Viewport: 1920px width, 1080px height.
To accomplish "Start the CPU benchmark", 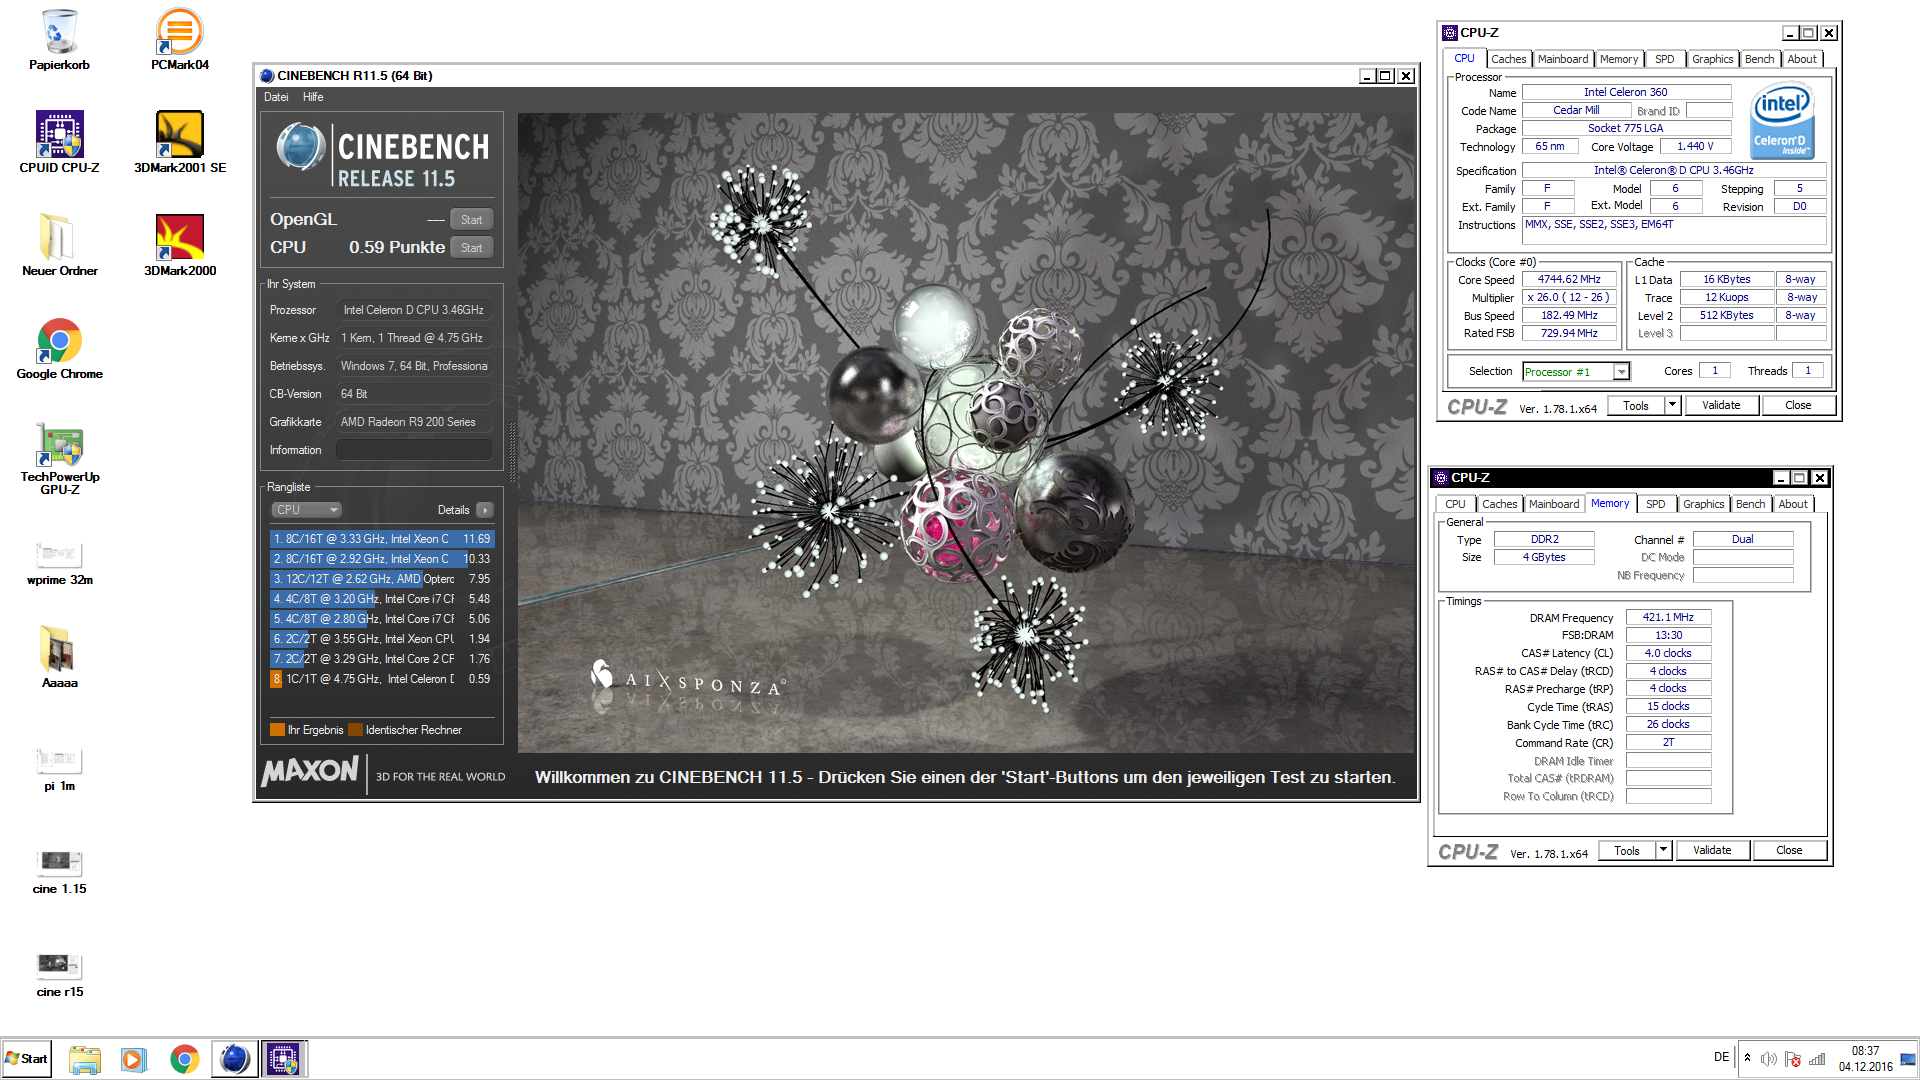I will (x=471, y=248).
